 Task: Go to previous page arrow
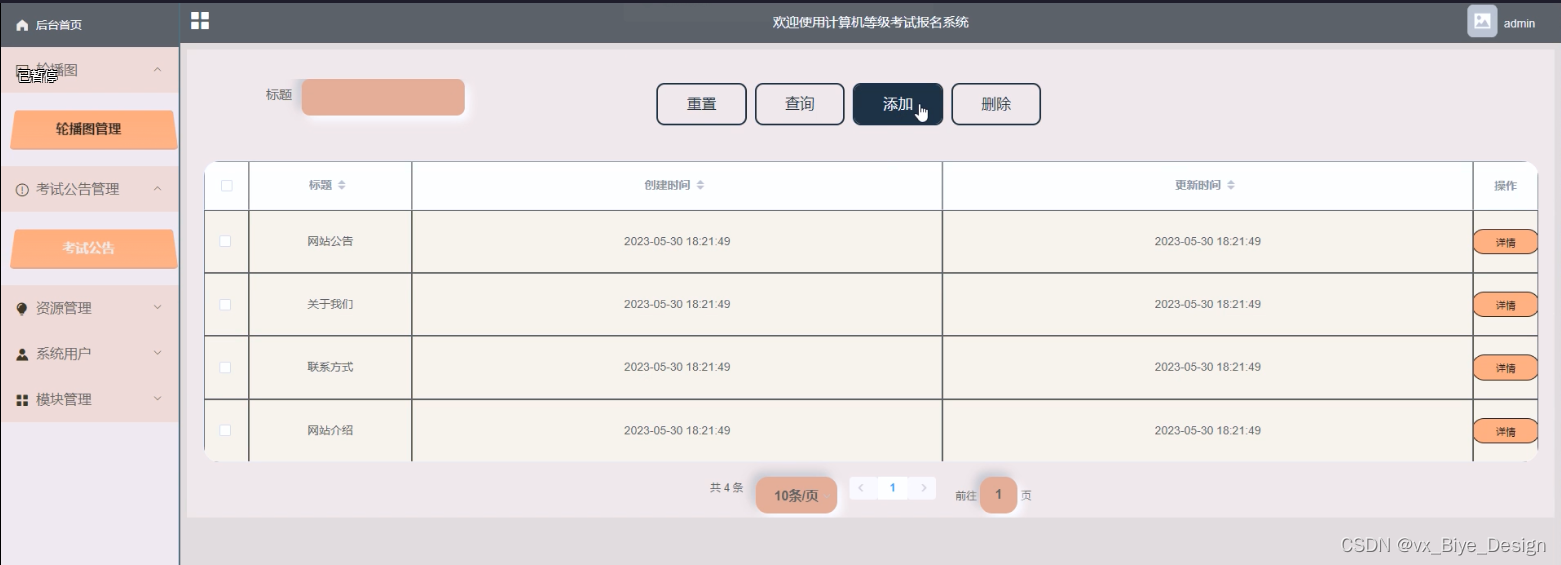click(861, 488)
